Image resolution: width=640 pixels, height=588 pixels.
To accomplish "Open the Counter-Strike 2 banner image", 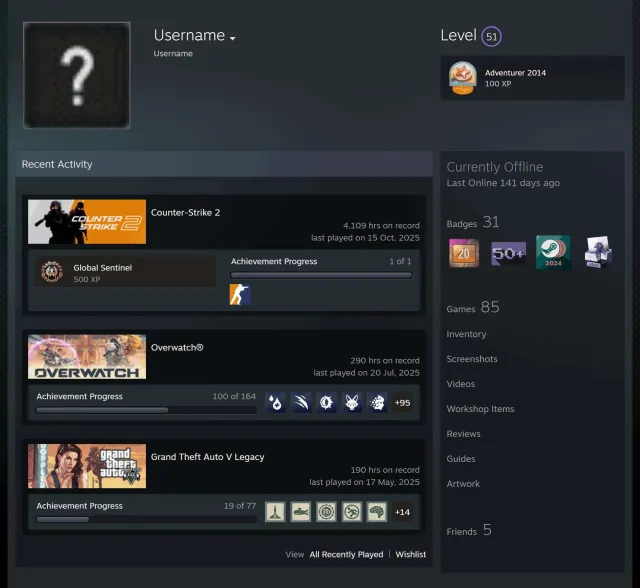I will tap(87, 222).
